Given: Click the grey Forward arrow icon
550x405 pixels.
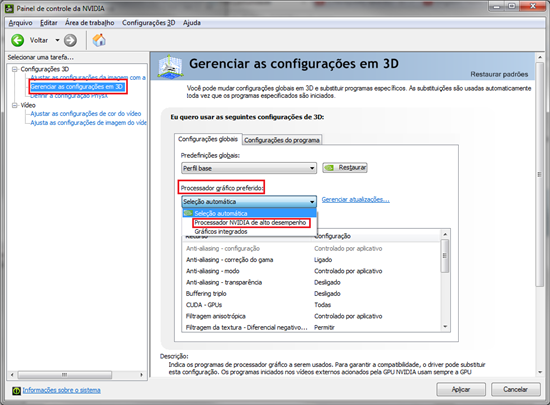Looking at the screenshot, I should tap(70, 40).
